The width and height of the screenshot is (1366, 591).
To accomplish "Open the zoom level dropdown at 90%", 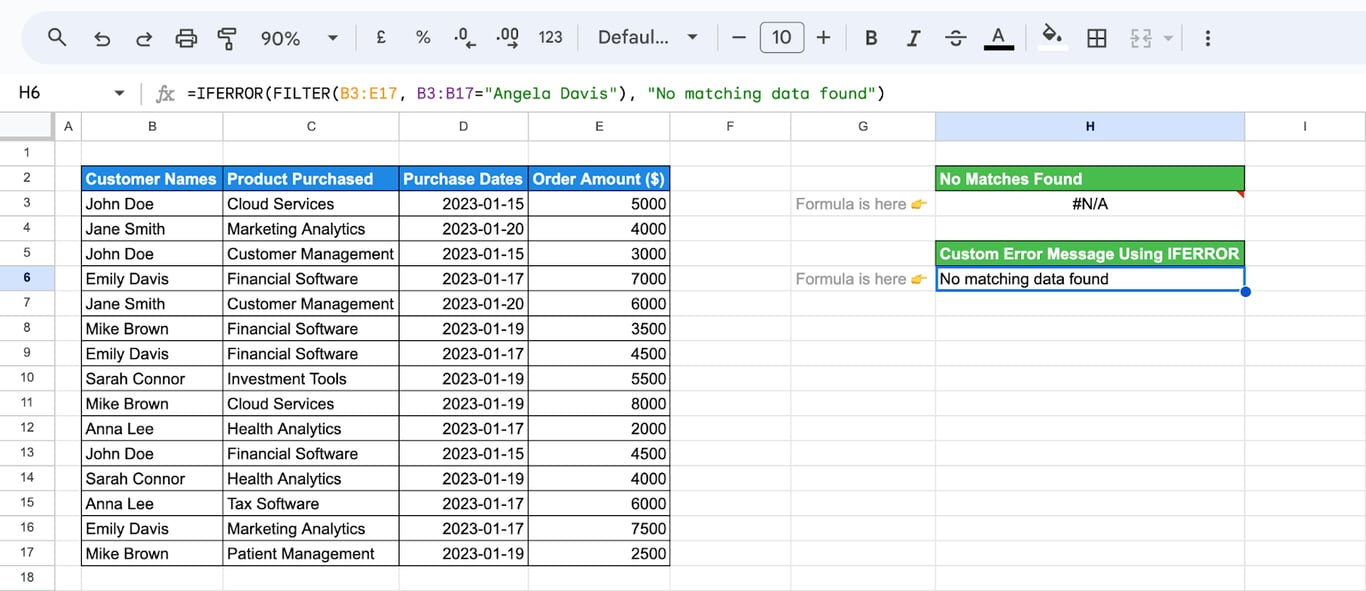I will (299, 38).
